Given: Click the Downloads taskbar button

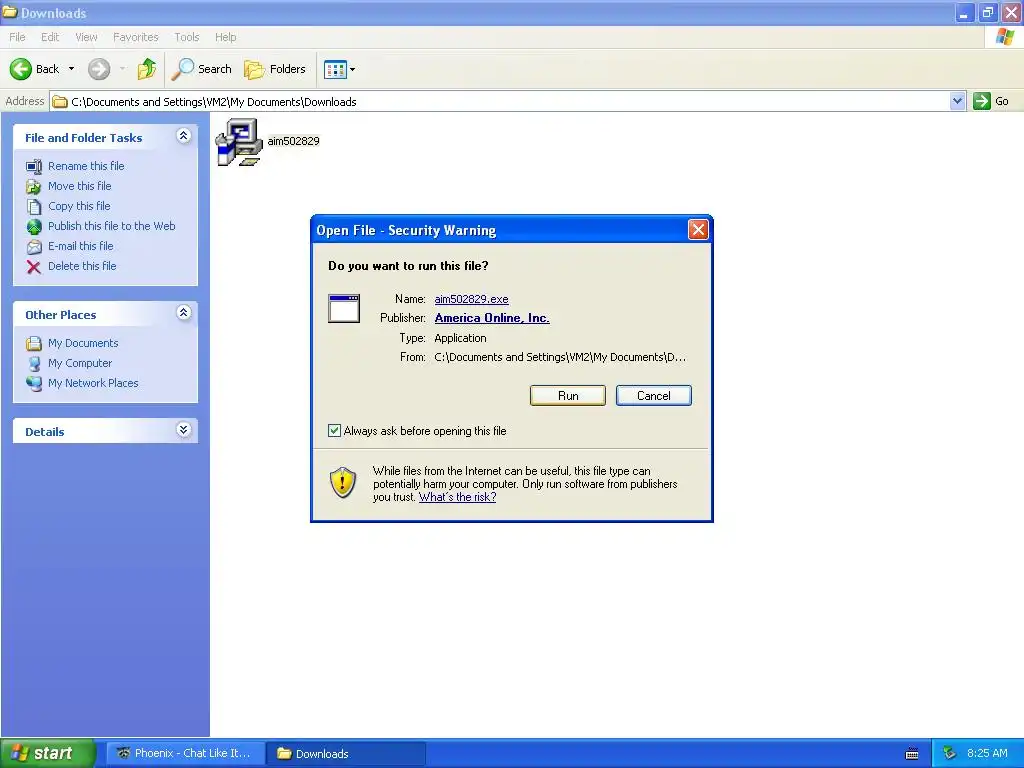Looking at the screenshot, I should click(346, 753).
